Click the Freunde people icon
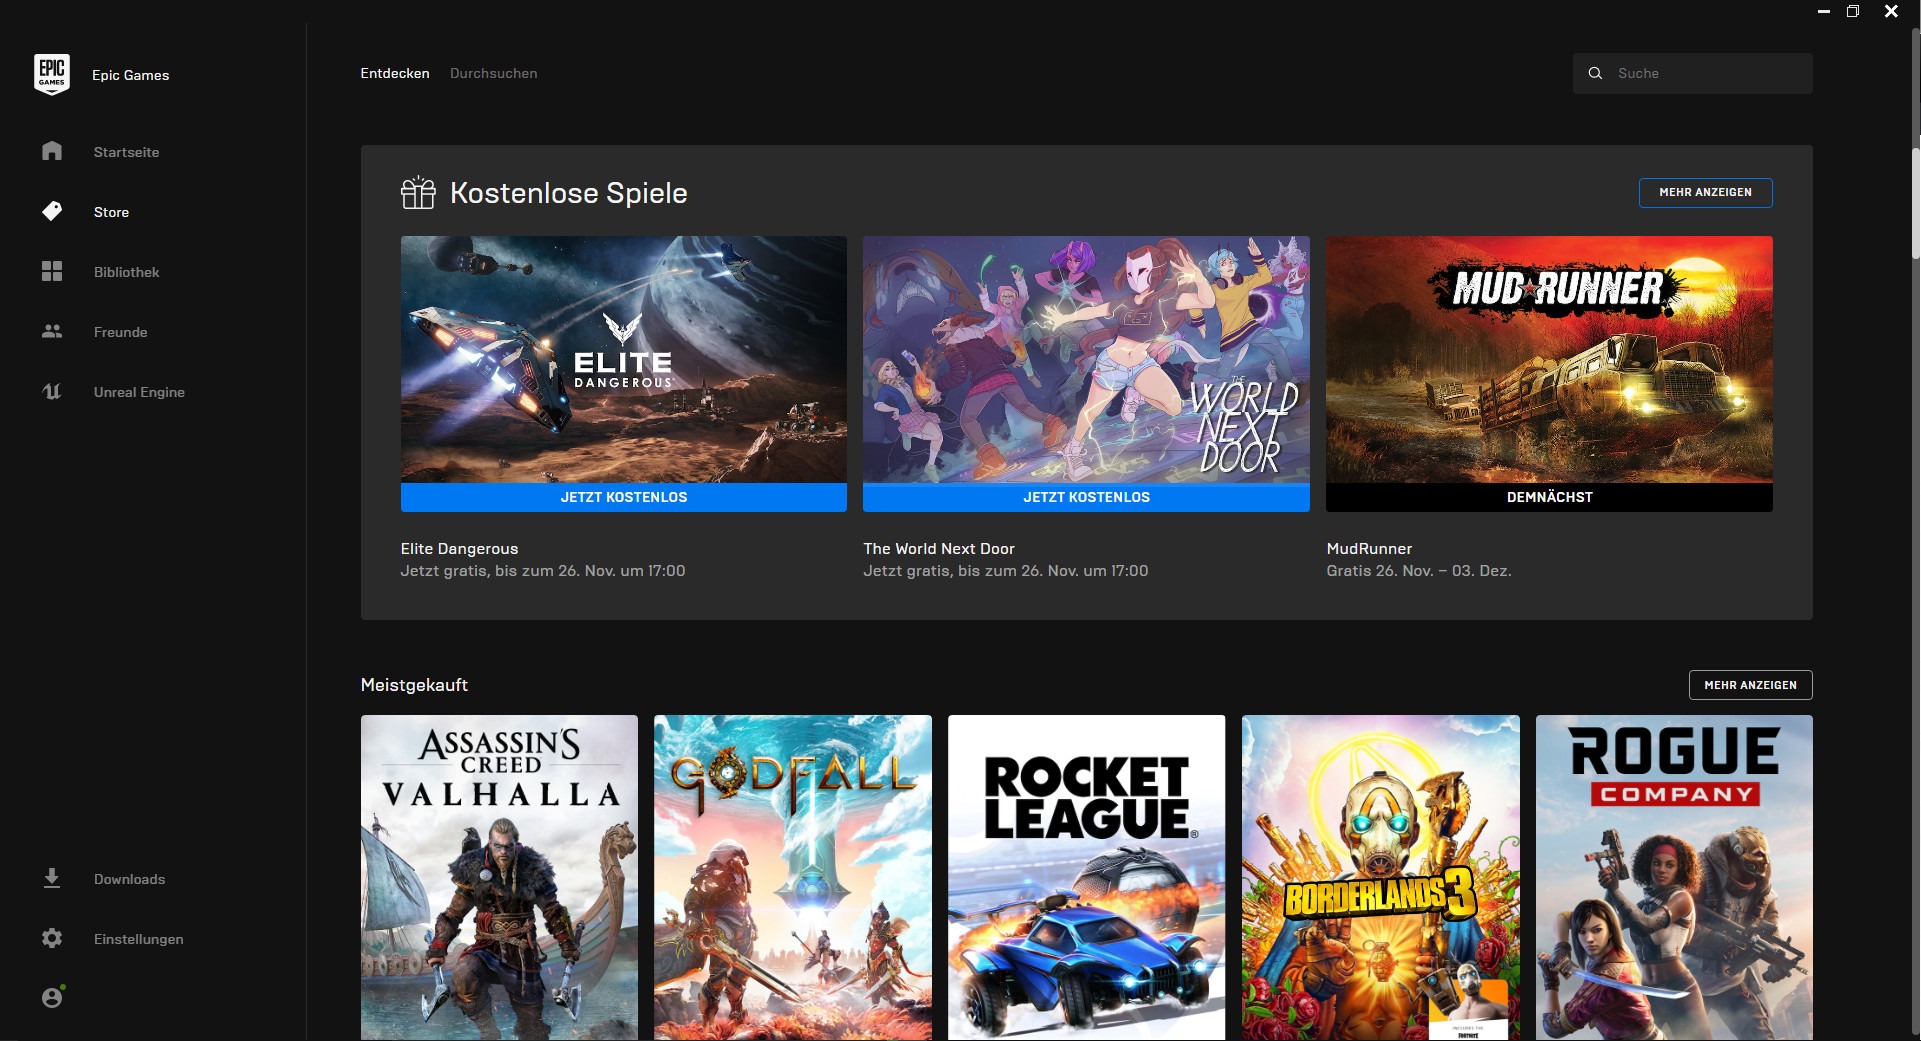Viewport: 1921px width, 1041px height. click(x=52, y=331)
